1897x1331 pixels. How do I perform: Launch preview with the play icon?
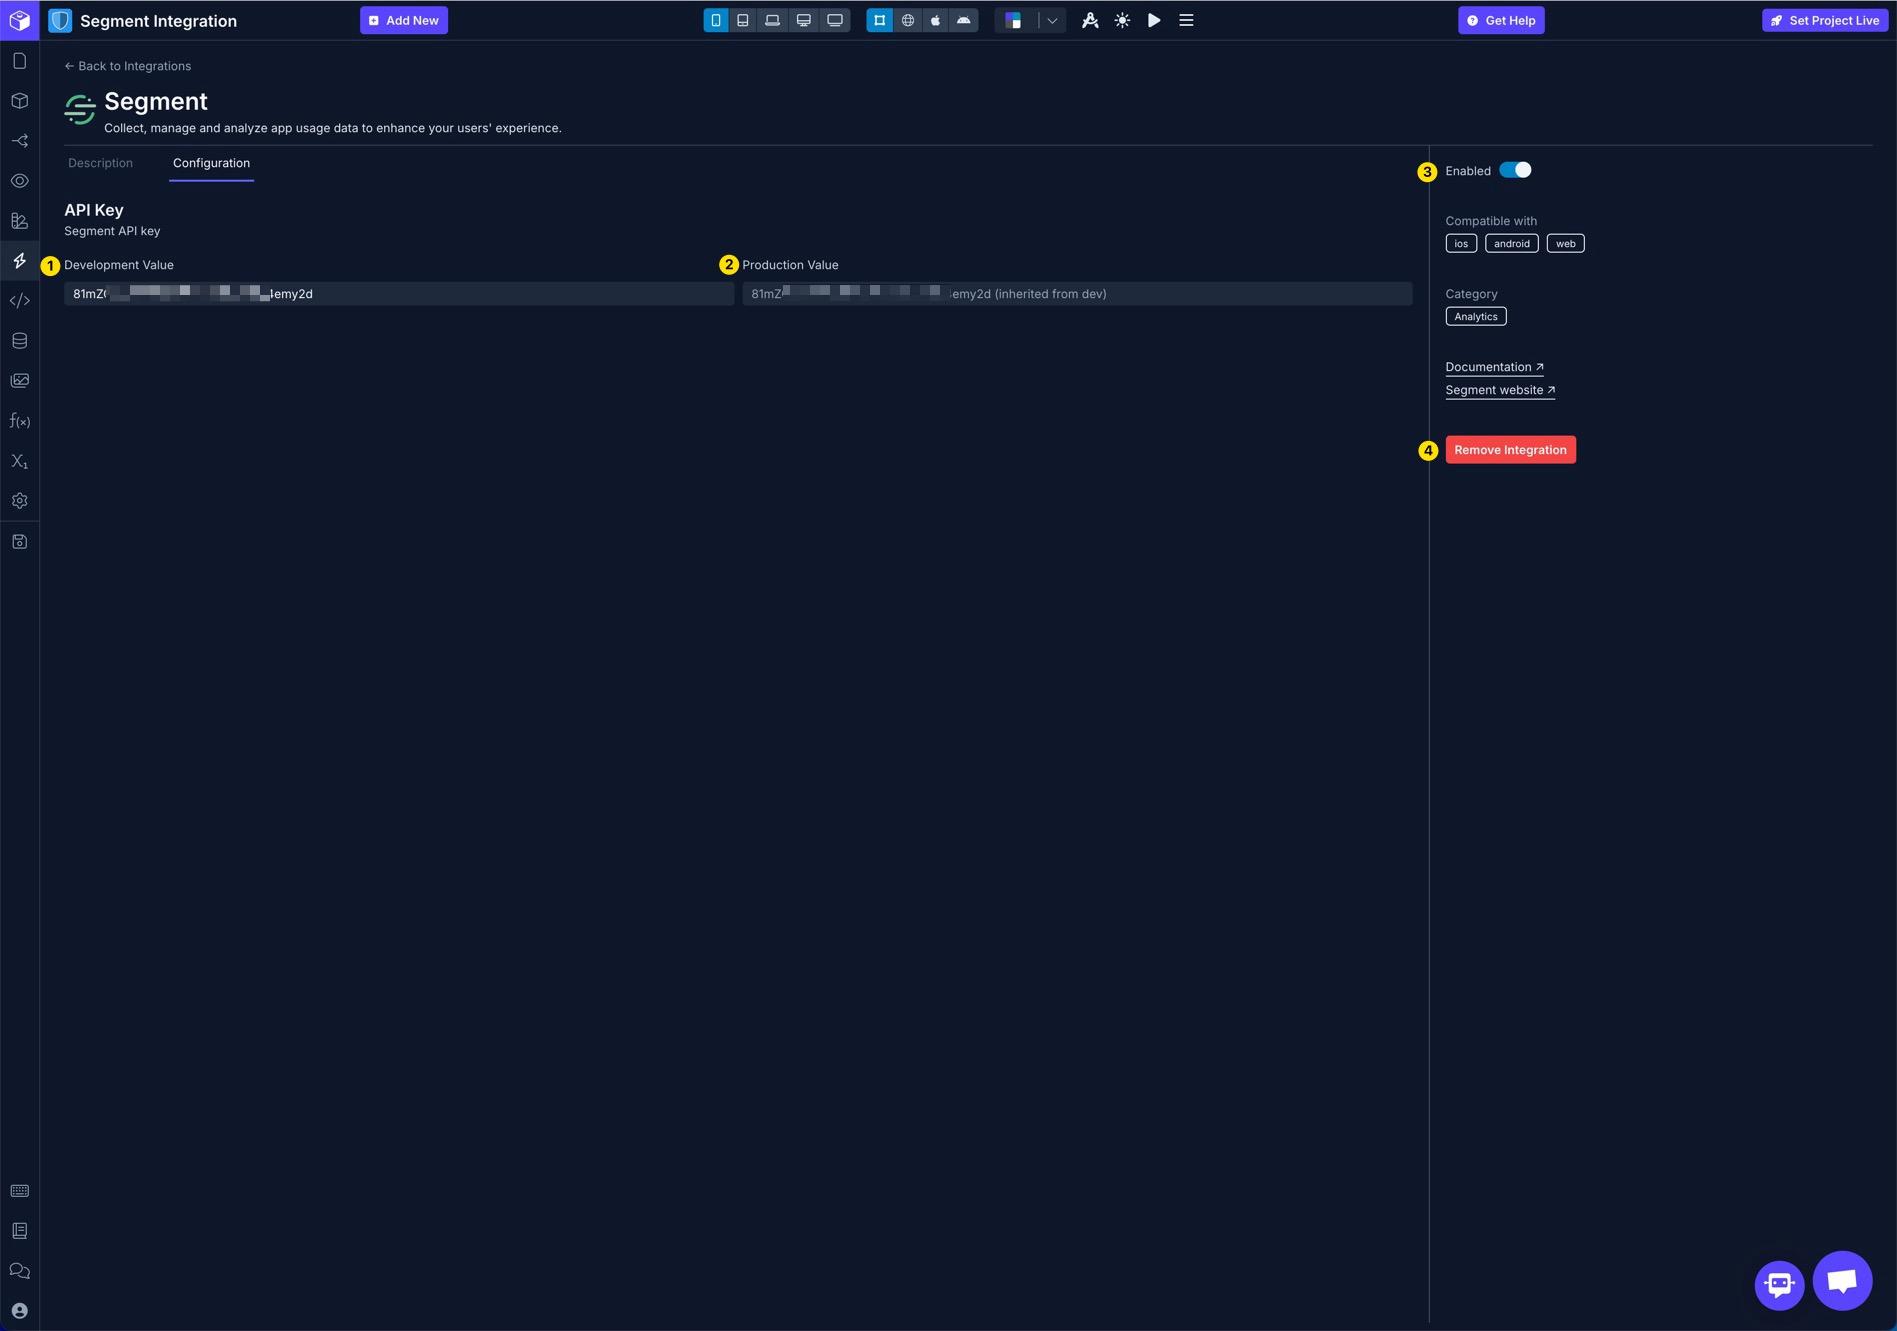point(1154,20)
